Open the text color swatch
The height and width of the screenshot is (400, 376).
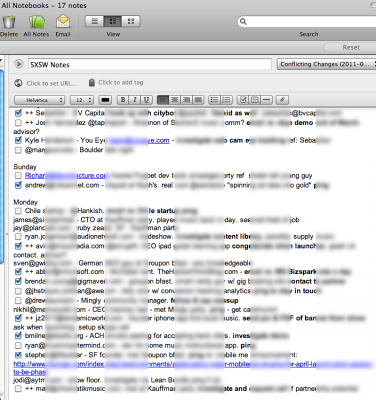click(106, 100)
